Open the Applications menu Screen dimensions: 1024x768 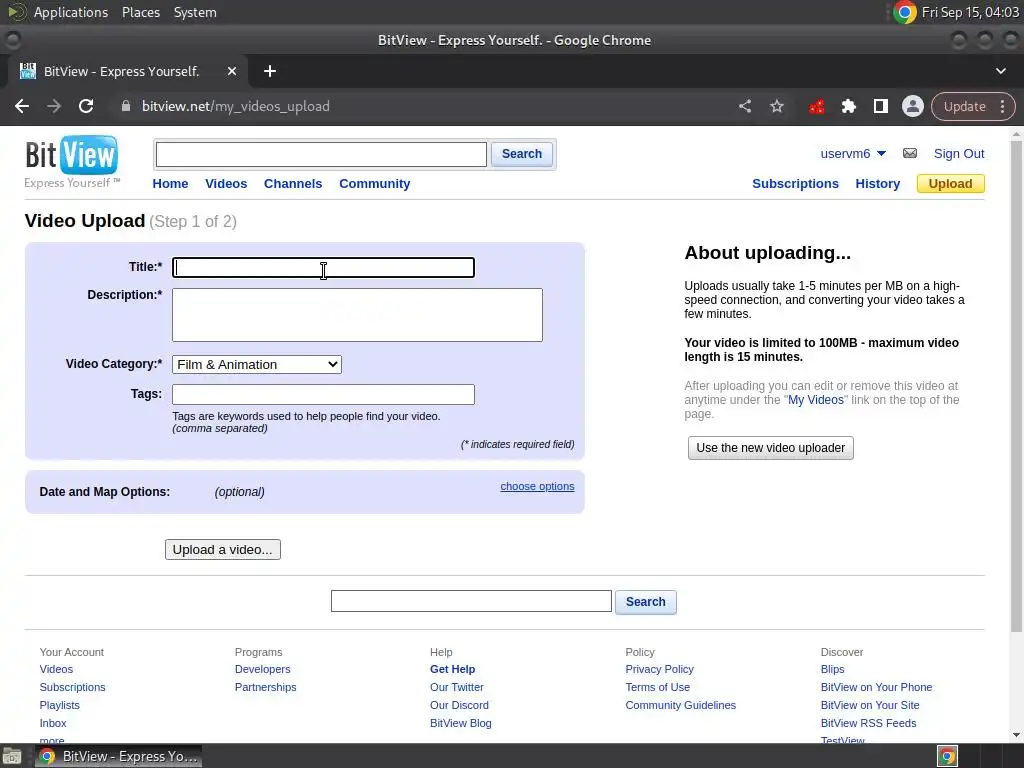pyautogui.click(x=71, y=12)
